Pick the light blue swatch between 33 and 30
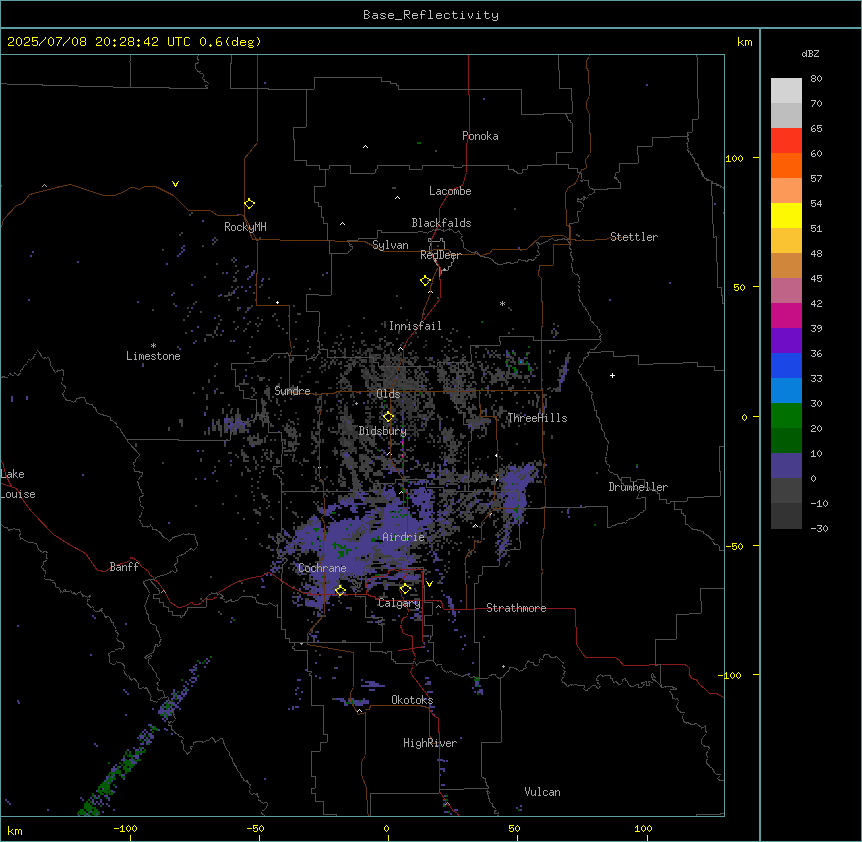 [786, 391]
